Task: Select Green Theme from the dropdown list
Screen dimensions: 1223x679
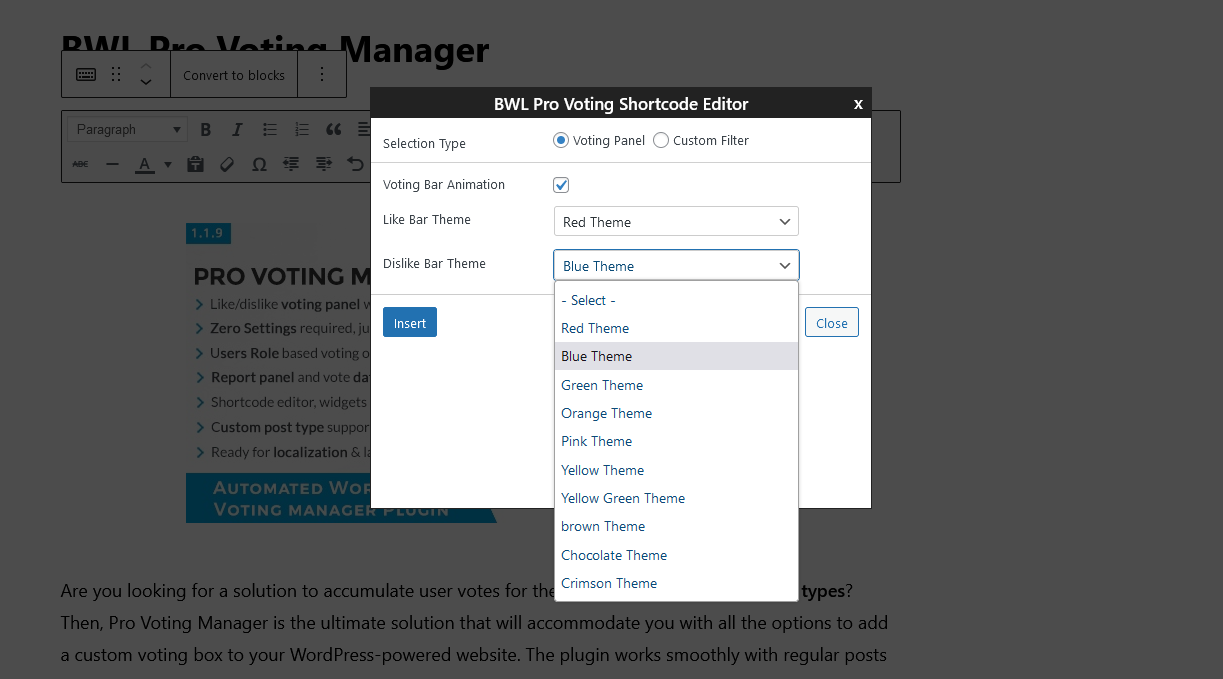Action: 602,385
